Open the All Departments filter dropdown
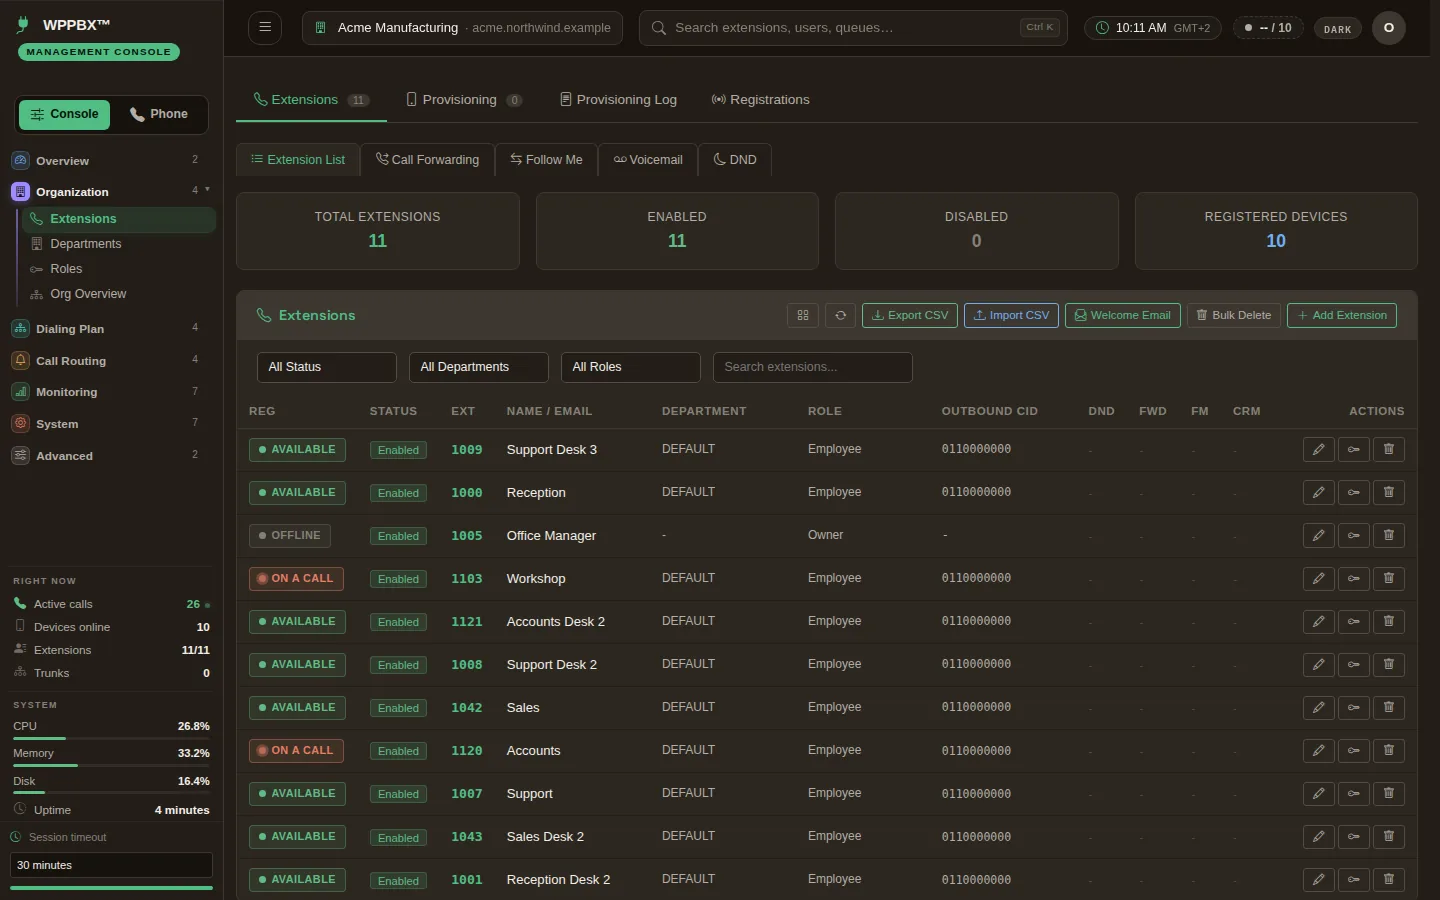The height and width of the screenshot is (900, 1440). [479, 367]
